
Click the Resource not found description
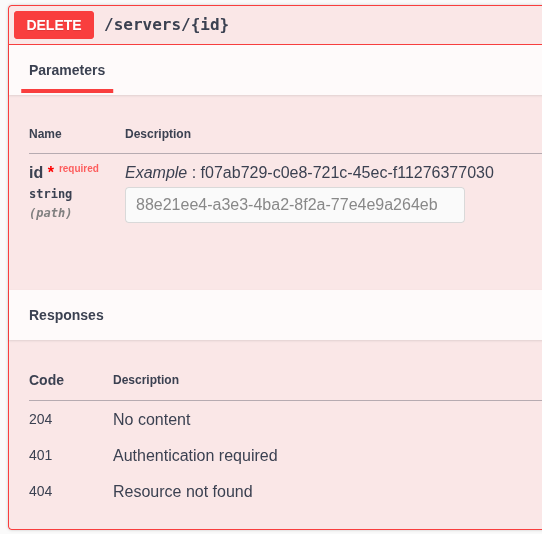[183, 491]
